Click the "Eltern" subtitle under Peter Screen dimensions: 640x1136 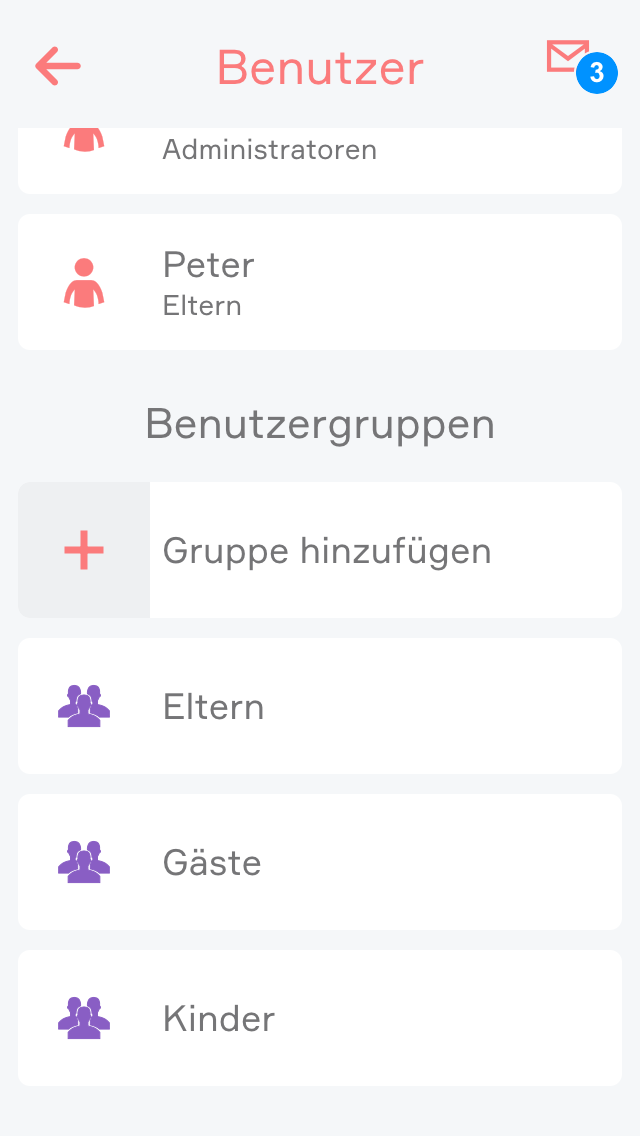tap(202, 306)
